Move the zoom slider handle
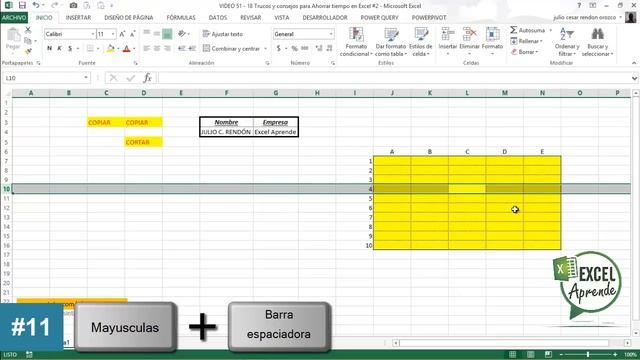The height and width of the screenshot is (360, 640). [x=588, y=354]
